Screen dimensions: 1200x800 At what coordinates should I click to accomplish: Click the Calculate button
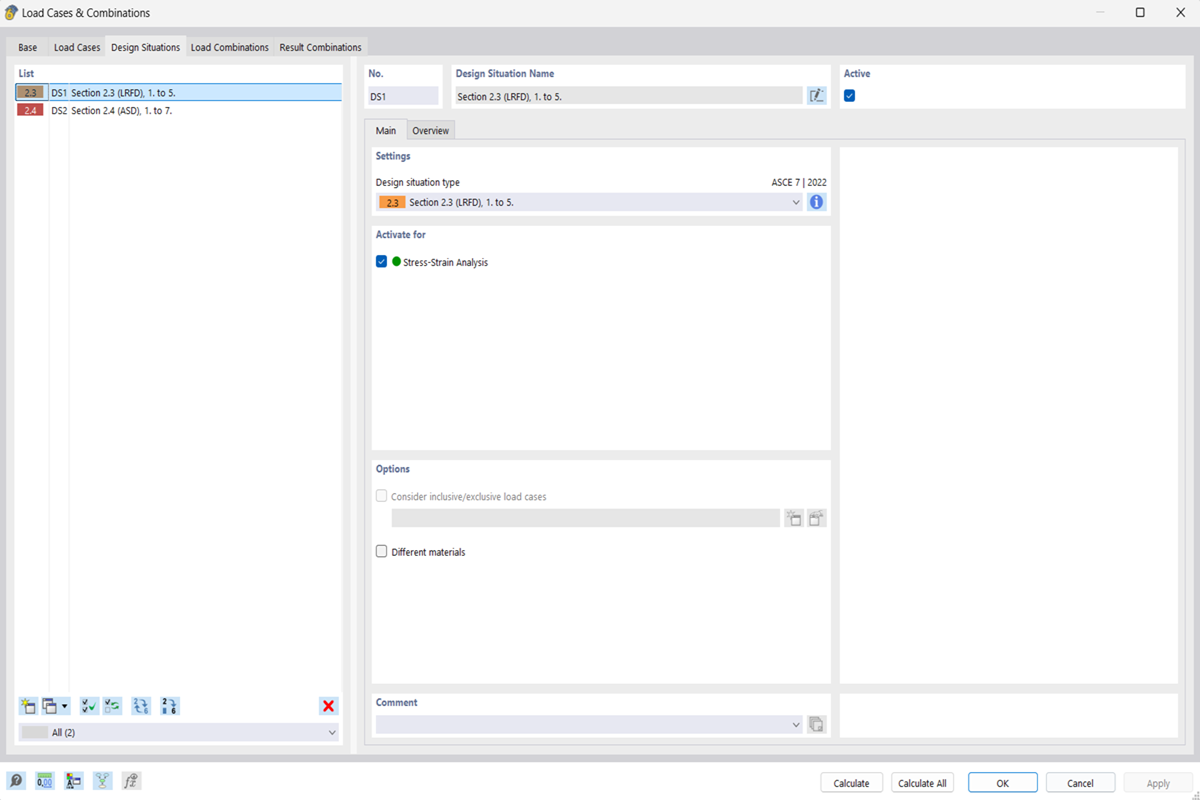tap(851, 783)
